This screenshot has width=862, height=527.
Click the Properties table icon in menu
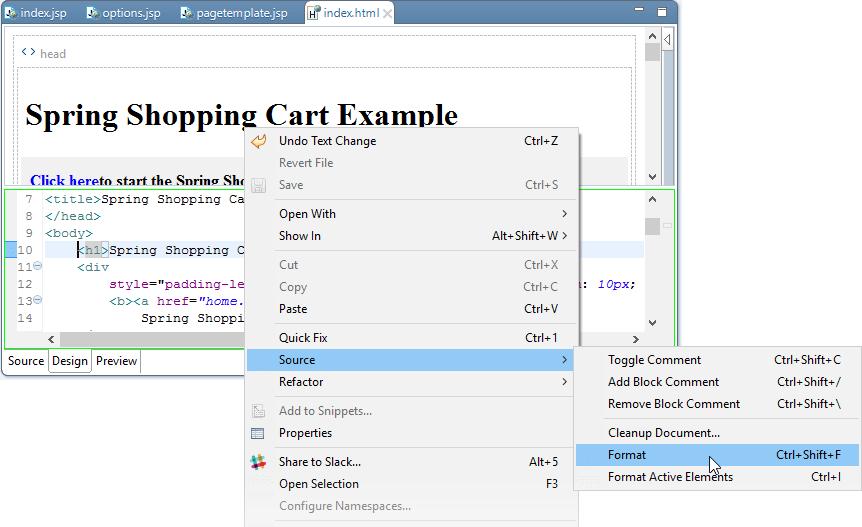[258, 433]
